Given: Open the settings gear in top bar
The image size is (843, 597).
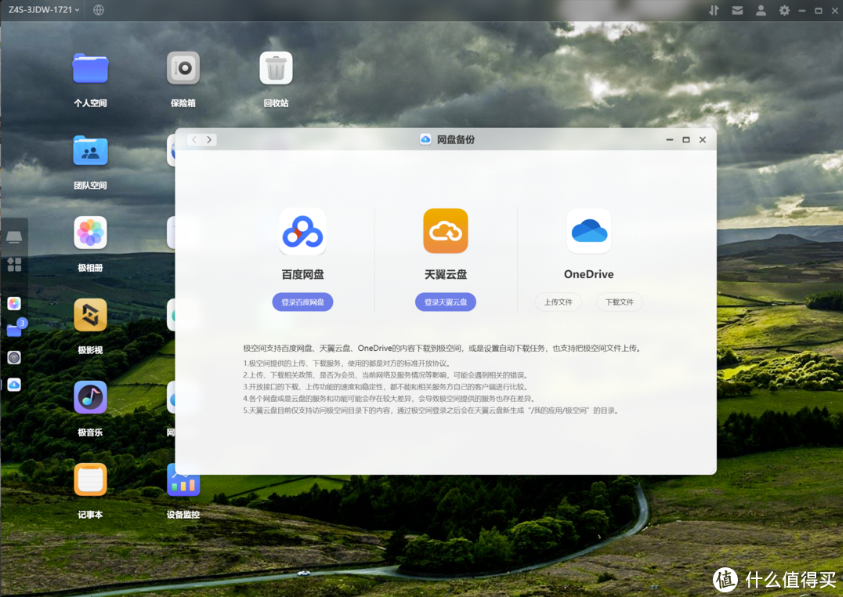Looking at the screenshot, I should (784, 10).
